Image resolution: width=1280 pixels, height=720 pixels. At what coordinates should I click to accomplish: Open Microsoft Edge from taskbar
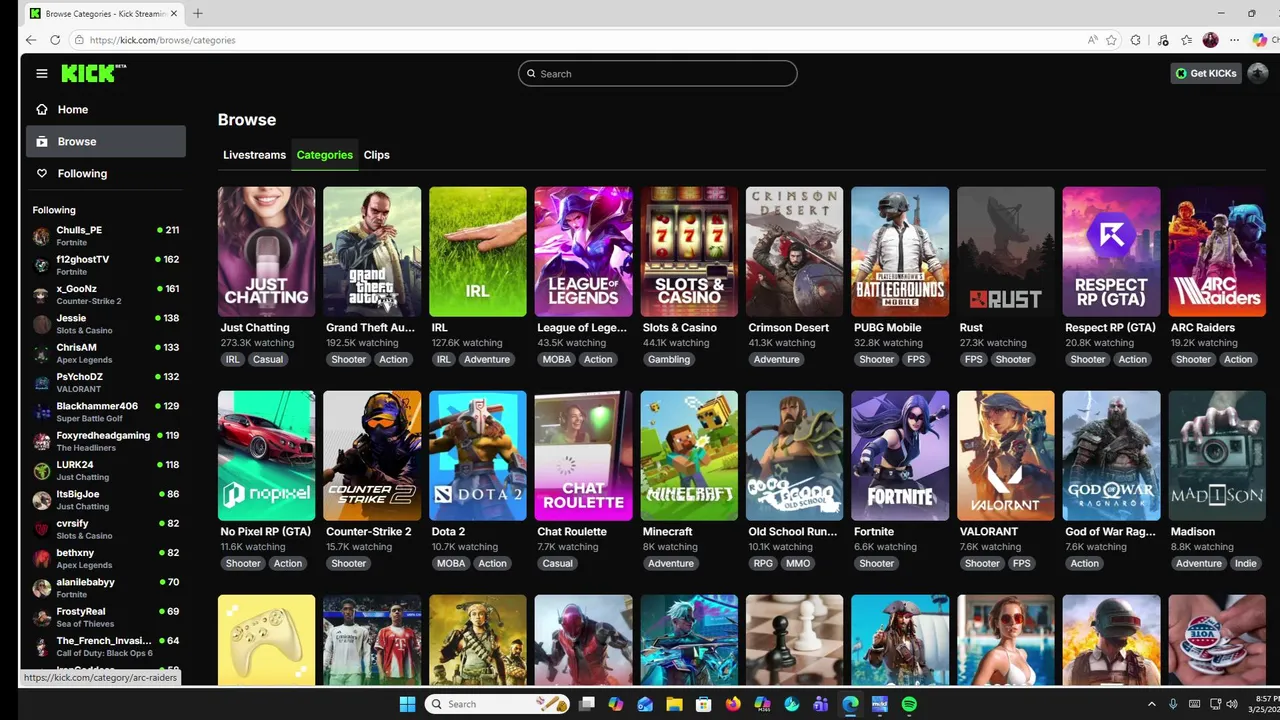click(850, 704)
